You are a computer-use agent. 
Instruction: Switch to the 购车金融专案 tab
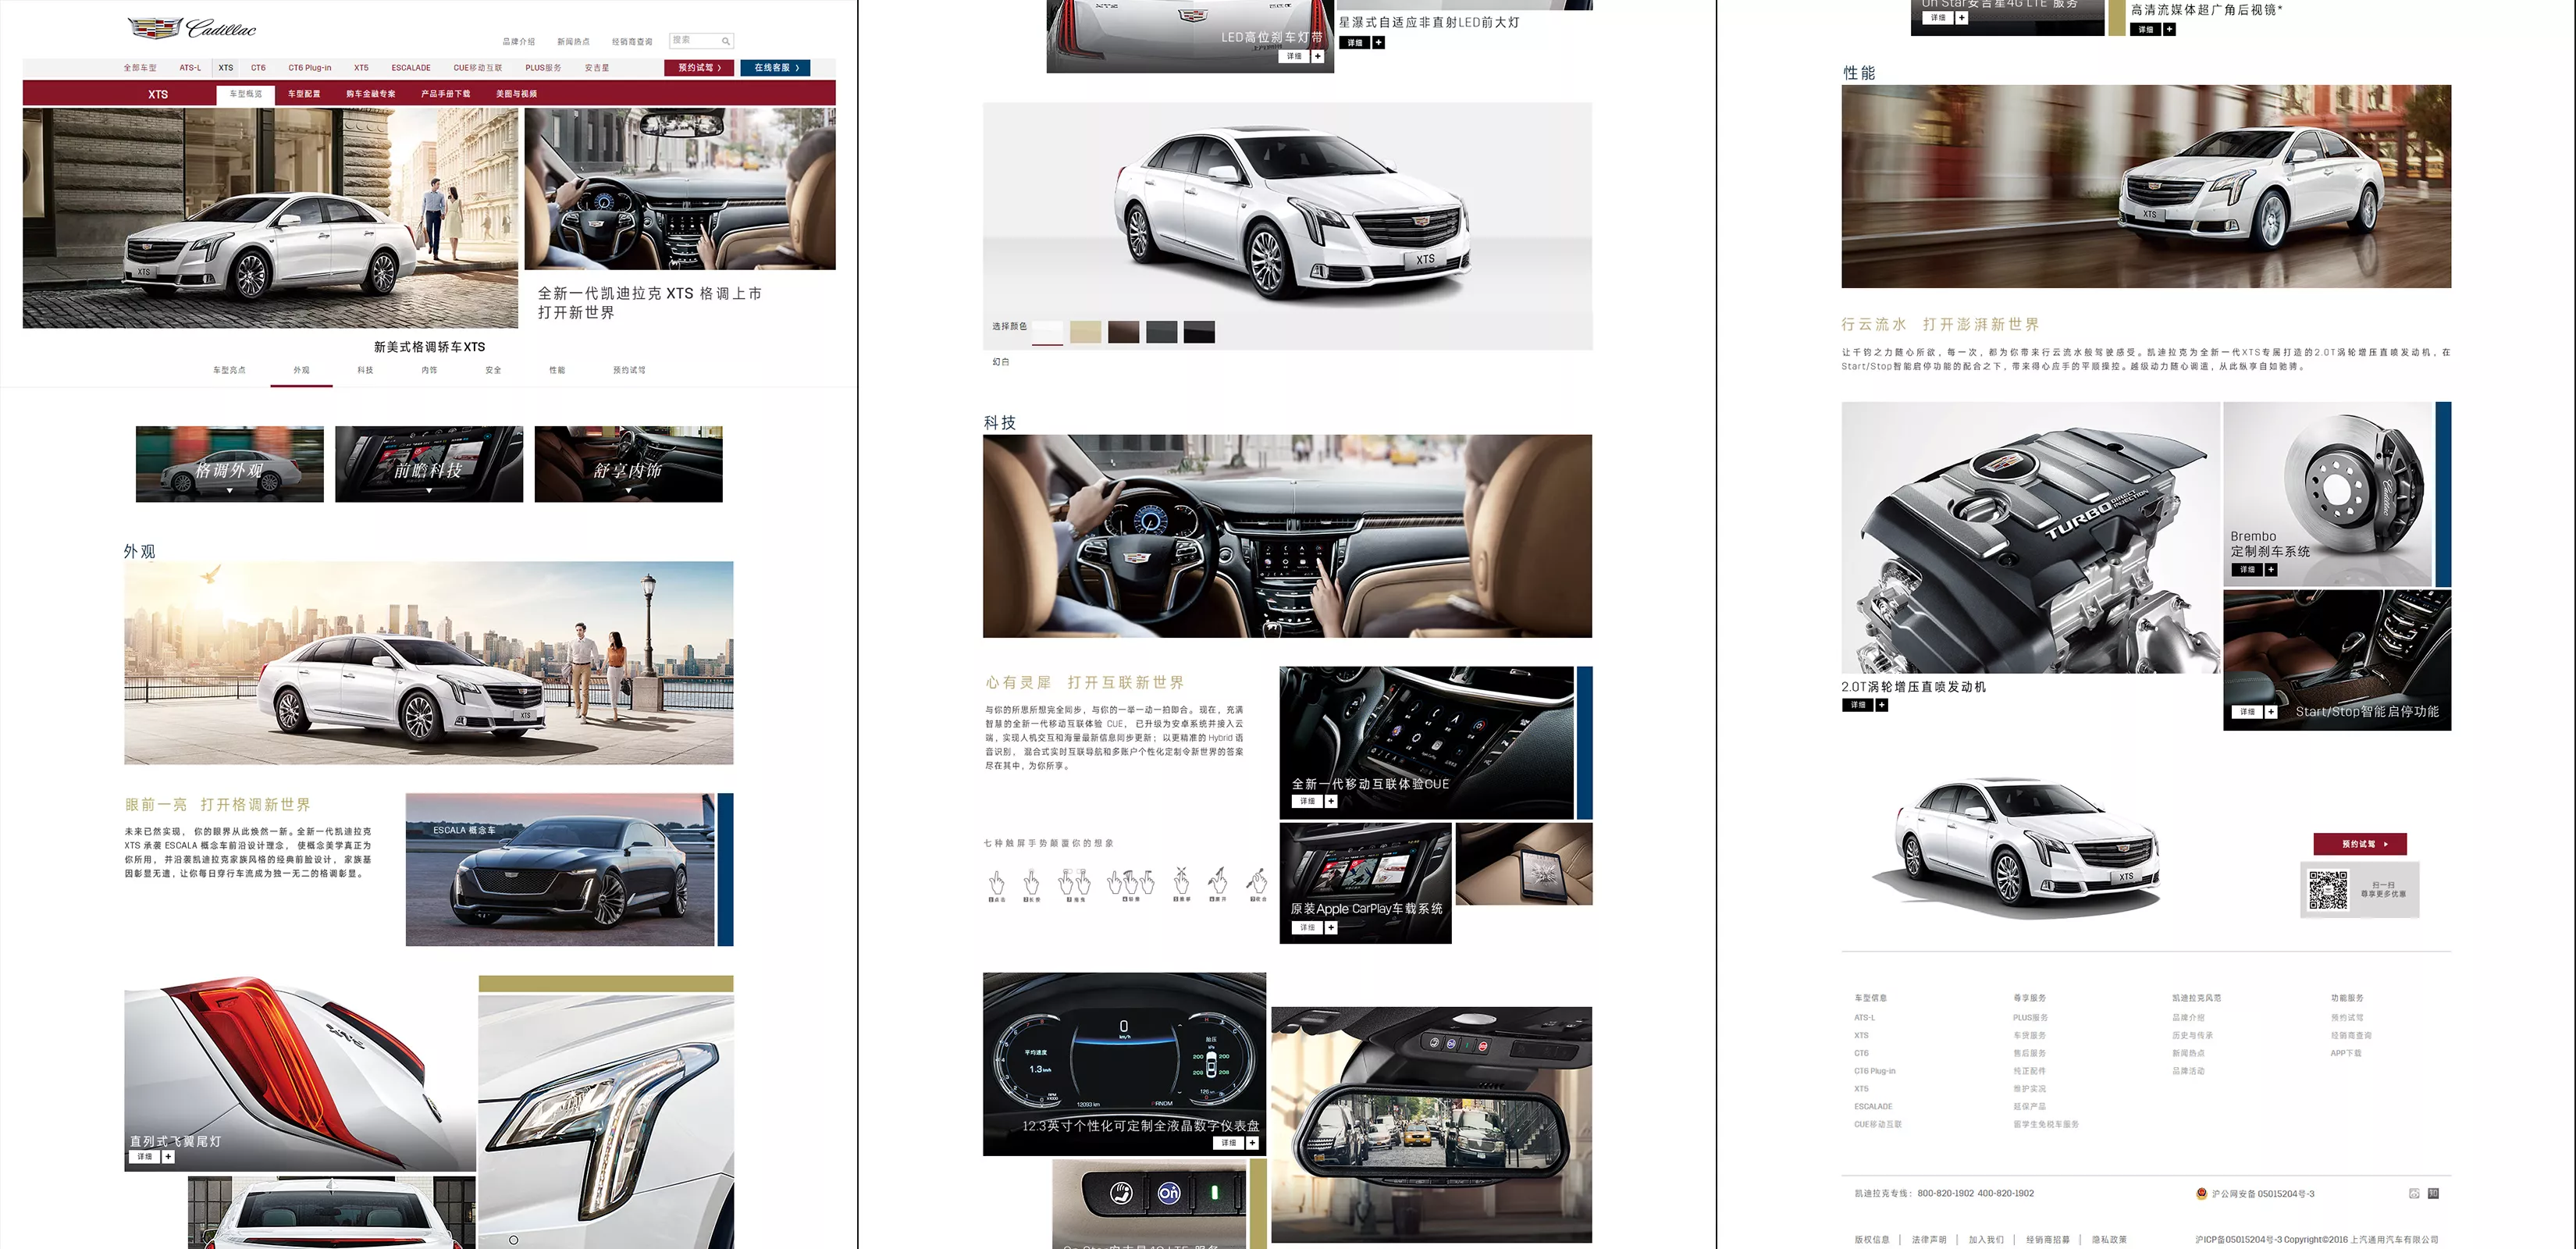371,94
